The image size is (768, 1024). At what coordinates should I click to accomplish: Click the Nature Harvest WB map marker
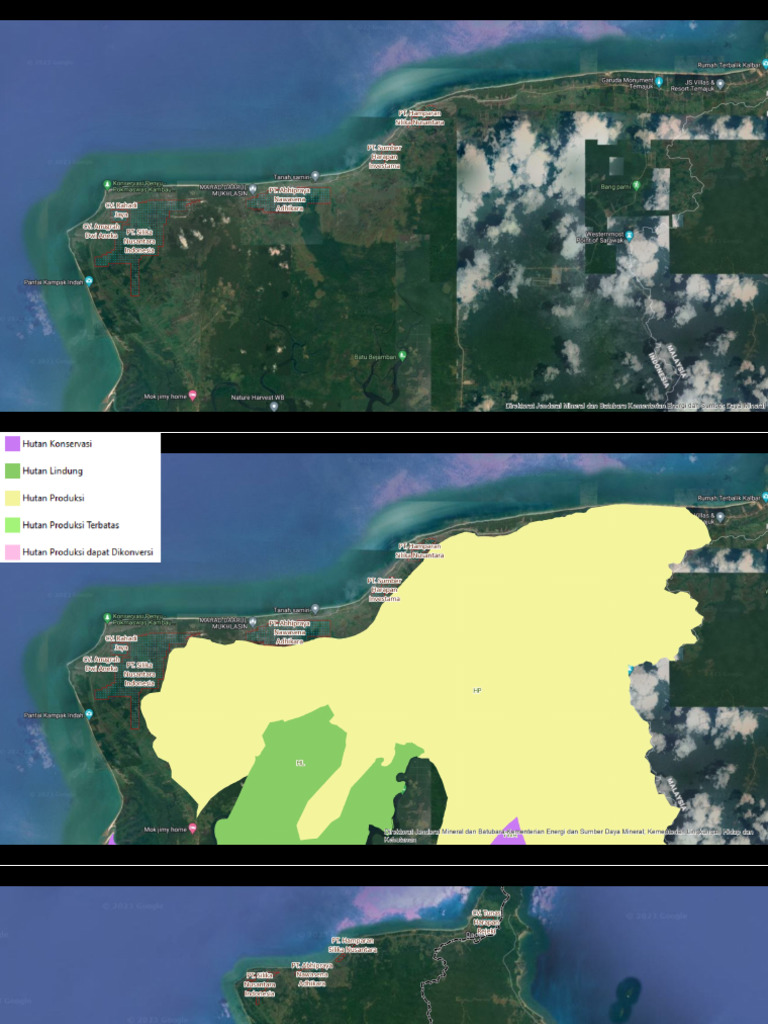tap(274, 406)
